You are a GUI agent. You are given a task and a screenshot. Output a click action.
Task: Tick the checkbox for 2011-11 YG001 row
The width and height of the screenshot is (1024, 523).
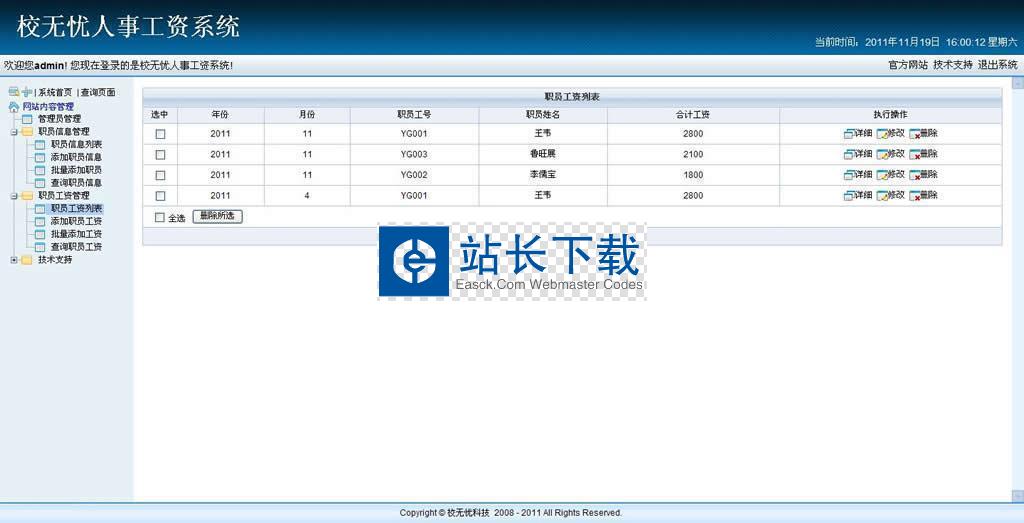click(160, 134)
